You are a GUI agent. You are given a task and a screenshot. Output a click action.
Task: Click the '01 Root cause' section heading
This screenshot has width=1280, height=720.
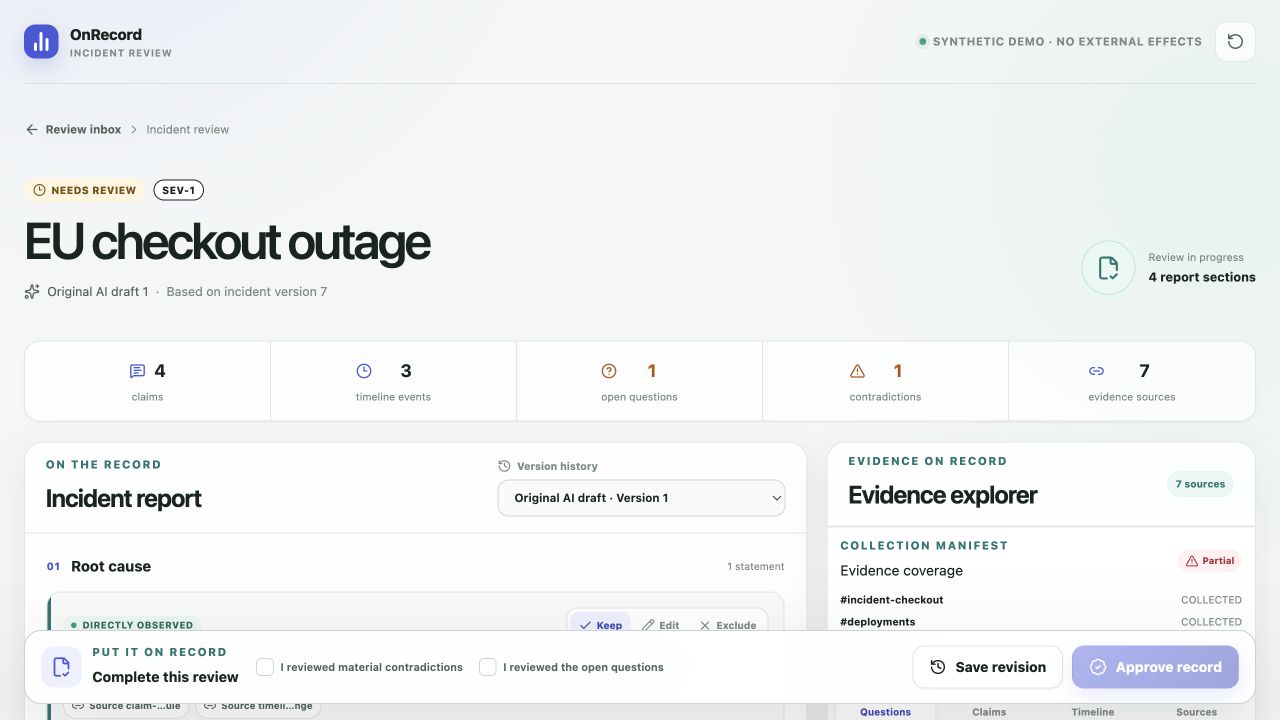(x=99, y=566)
